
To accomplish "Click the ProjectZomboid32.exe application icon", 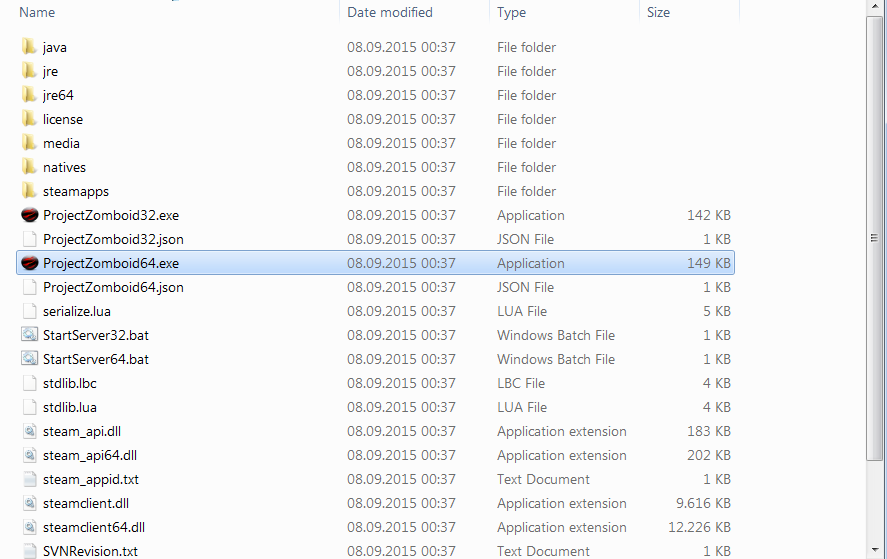I will coord(29,215).
